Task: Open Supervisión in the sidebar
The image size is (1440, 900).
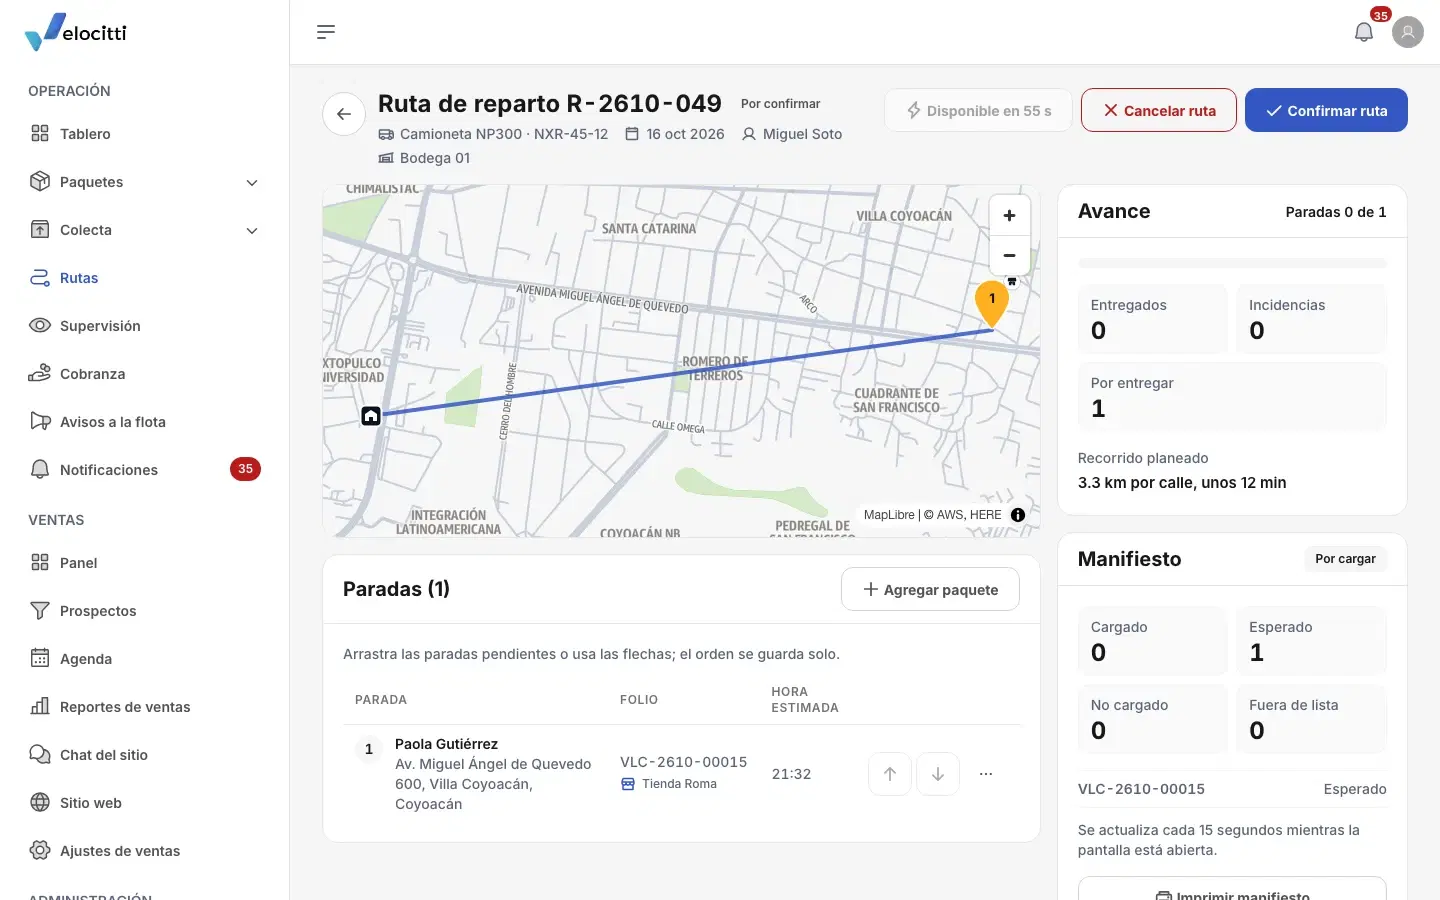Action: [x=145, y=326]
